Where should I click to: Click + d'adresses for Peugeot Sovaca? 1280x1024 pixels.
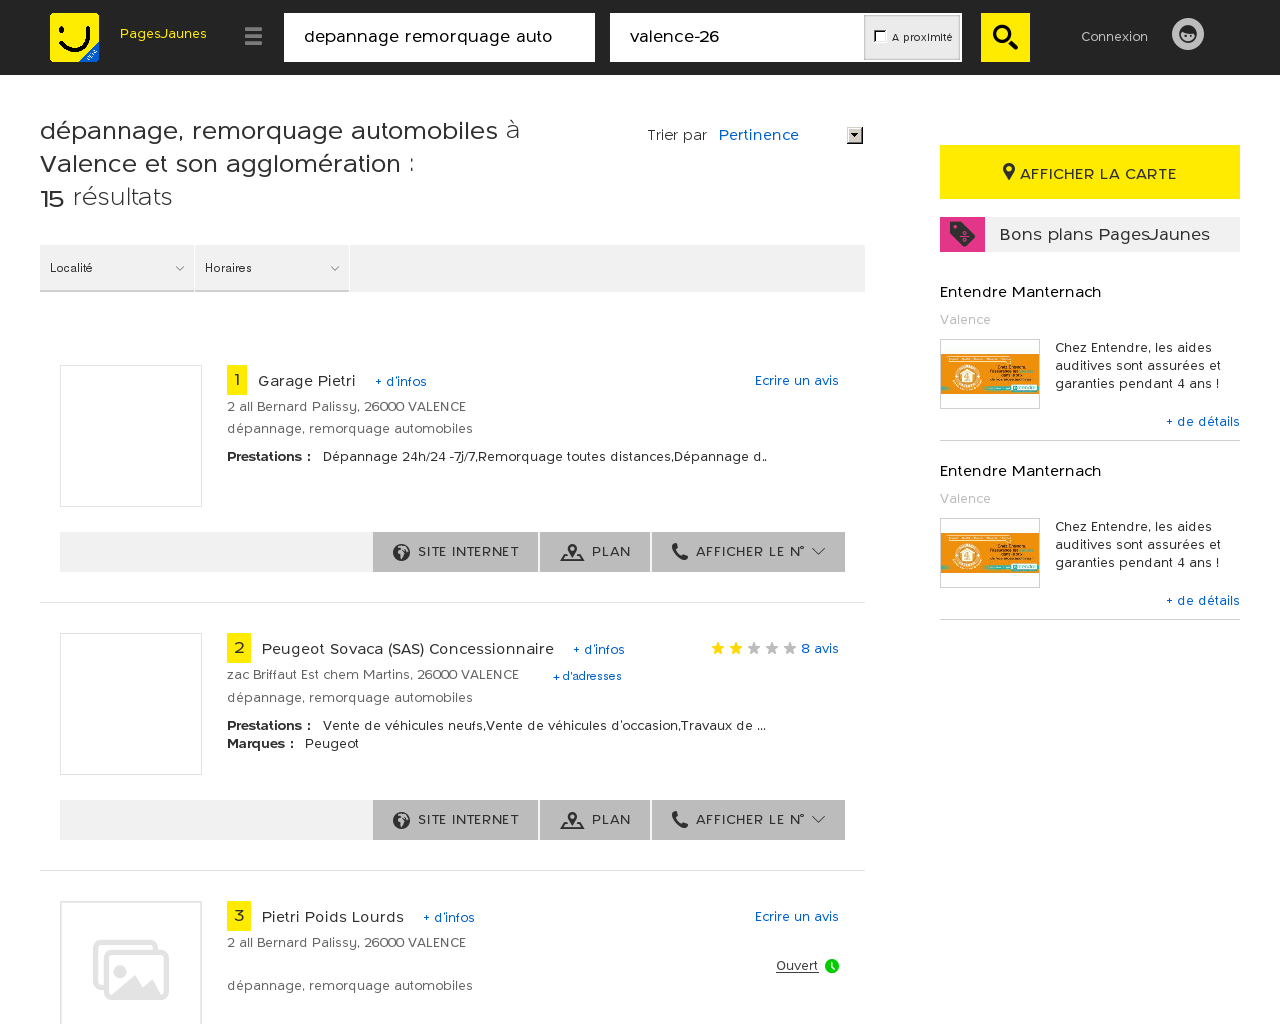[x=587, y=676]
